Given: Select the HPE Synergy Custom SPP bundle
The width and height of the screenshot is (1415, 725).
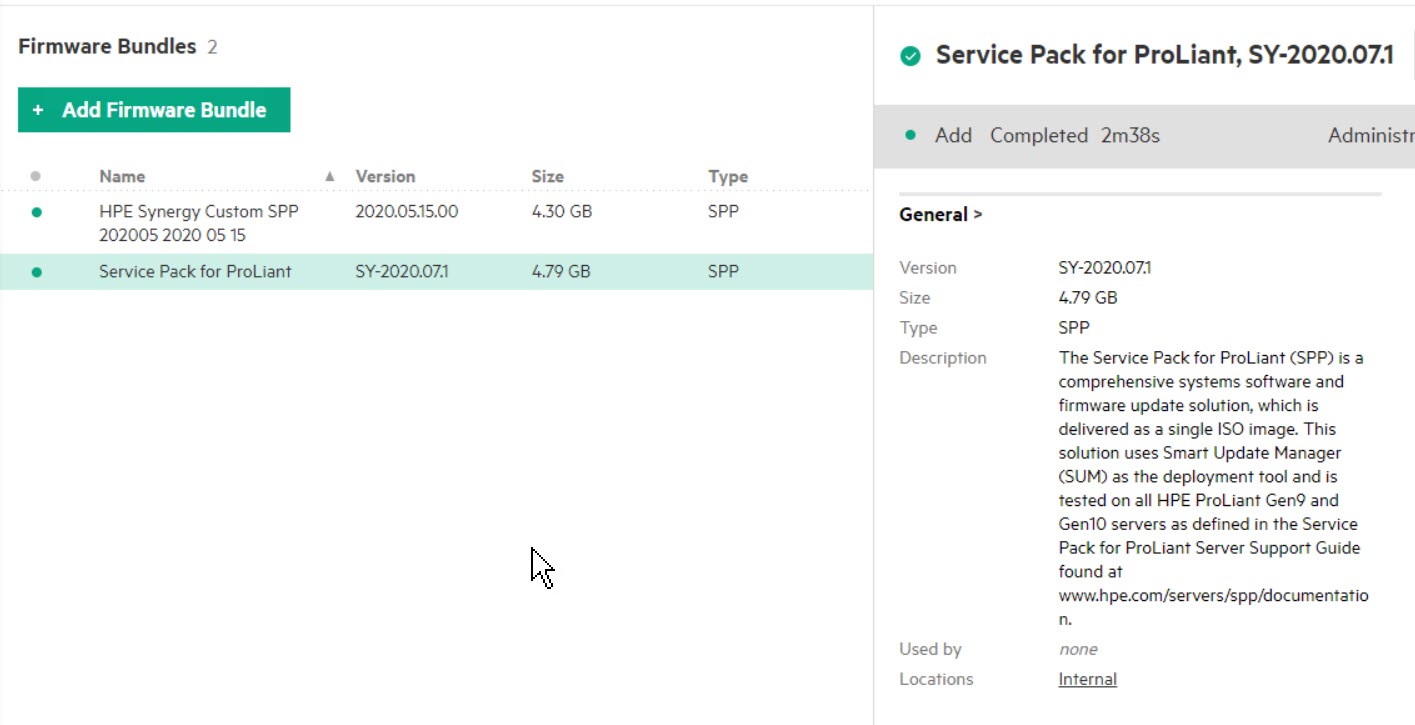Looking at the screenshot, I should tap(198, 223).
